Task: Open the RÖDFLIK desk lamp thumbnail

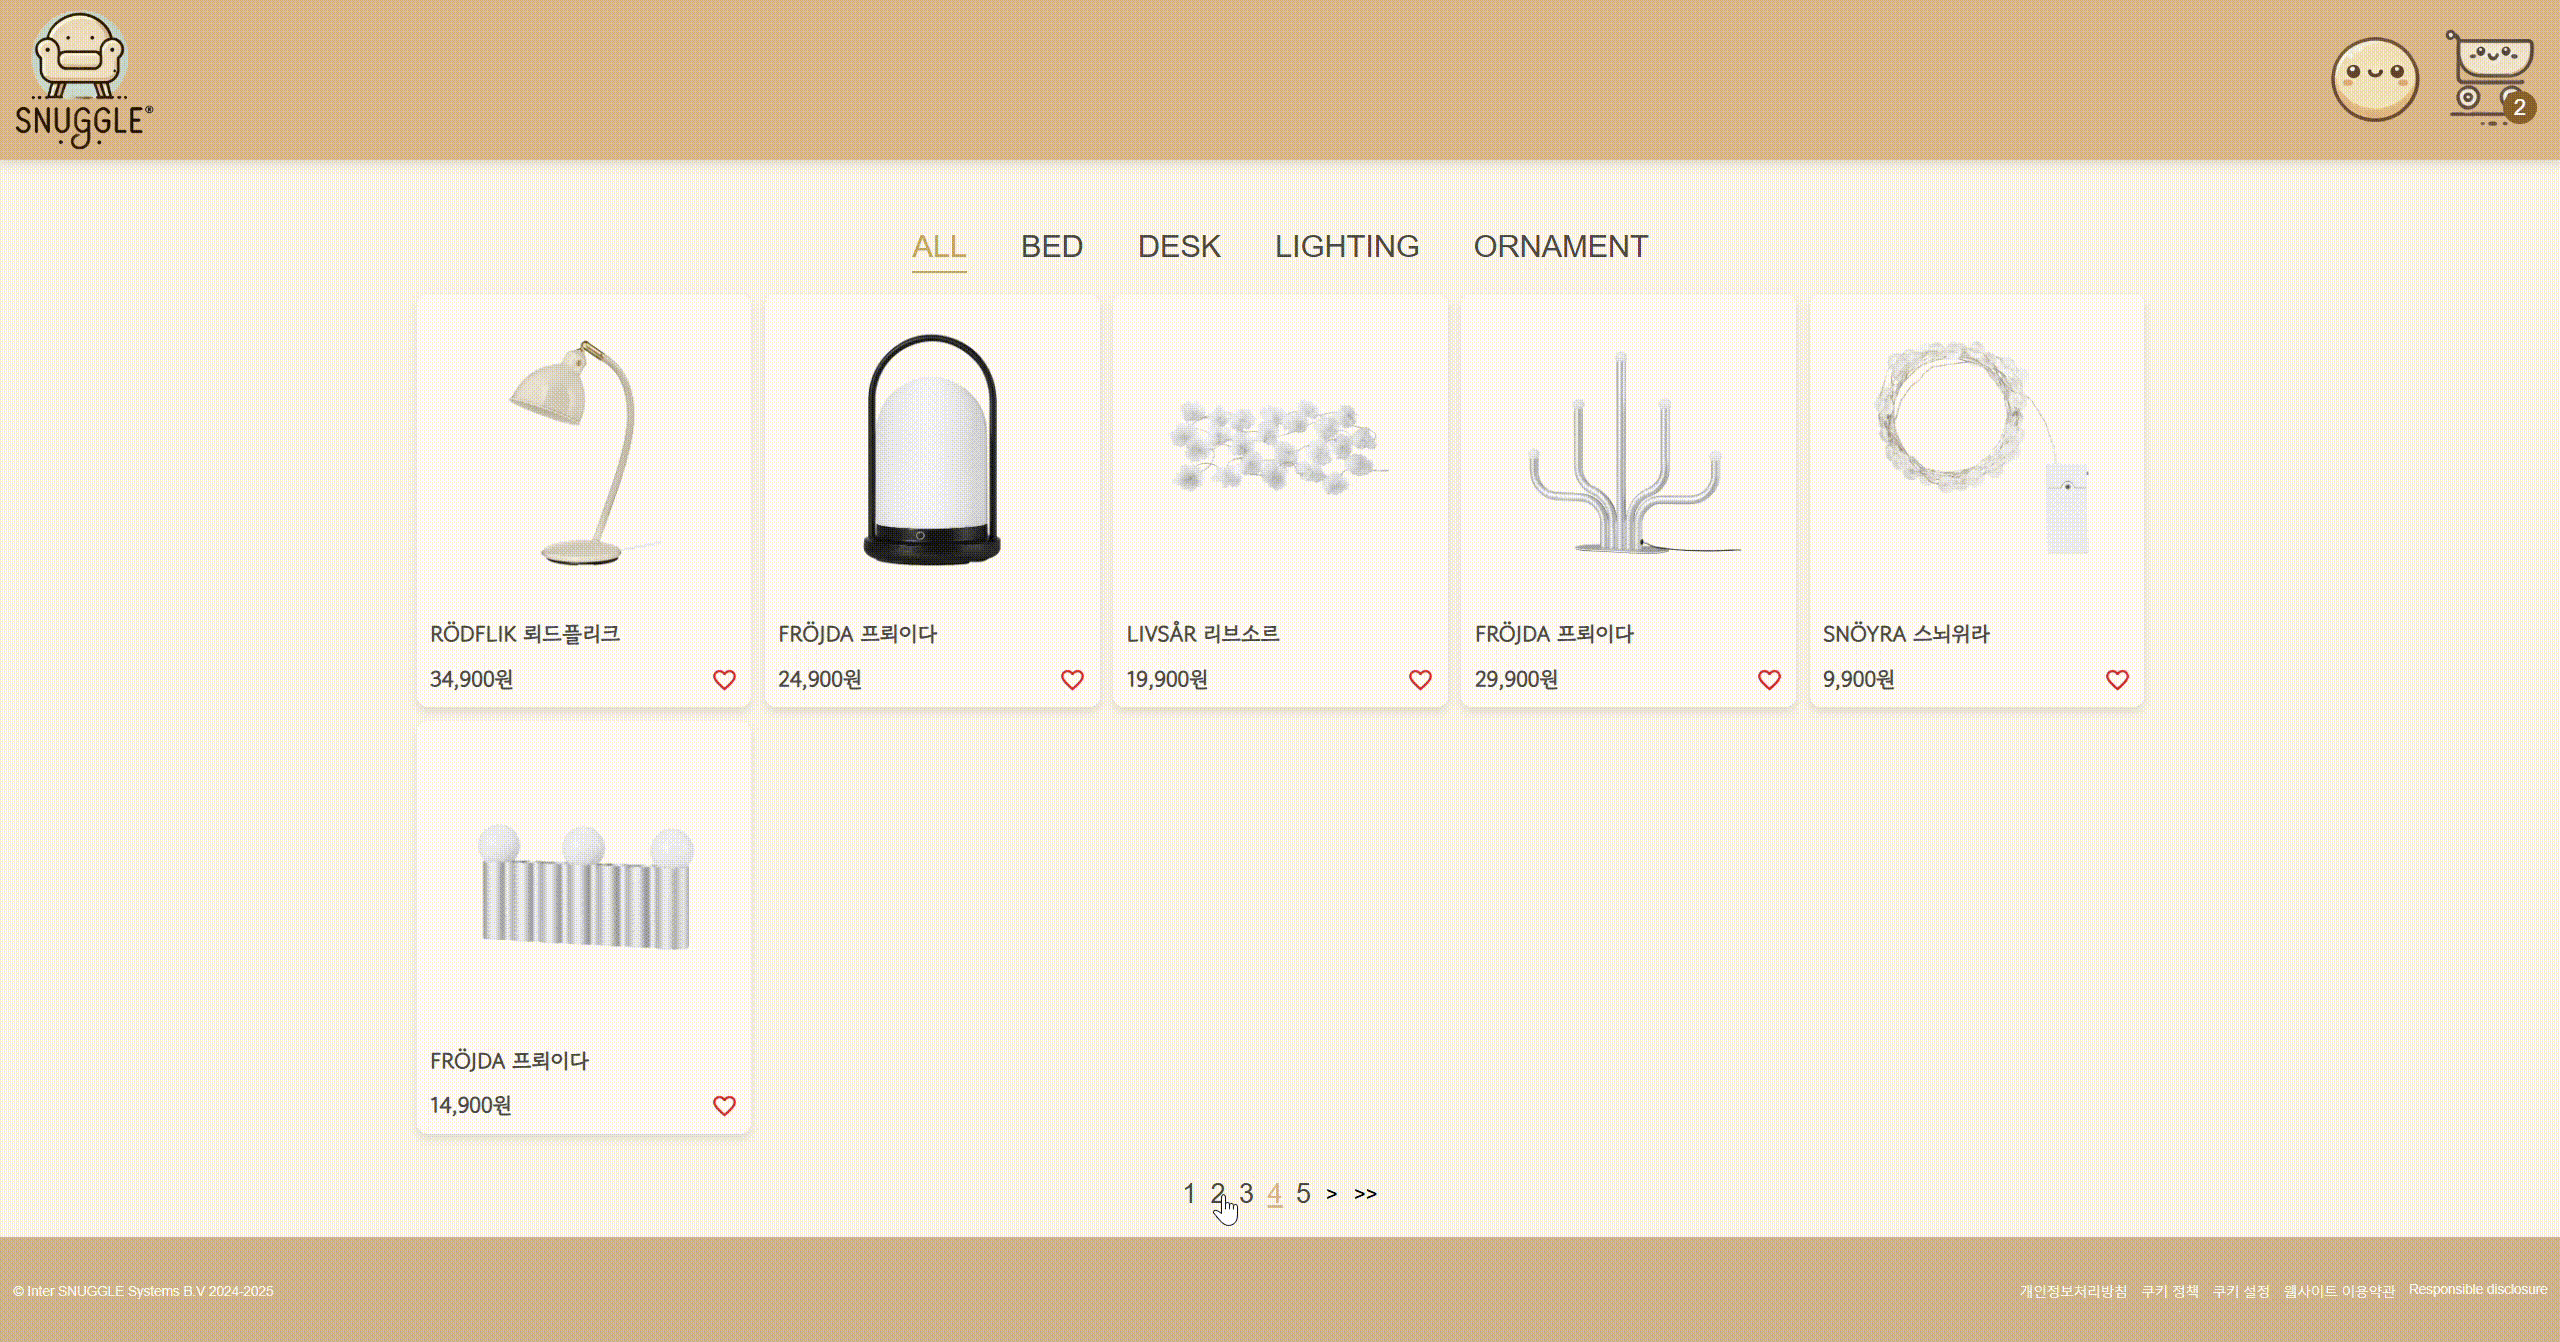Action: [x=584, y=455]
